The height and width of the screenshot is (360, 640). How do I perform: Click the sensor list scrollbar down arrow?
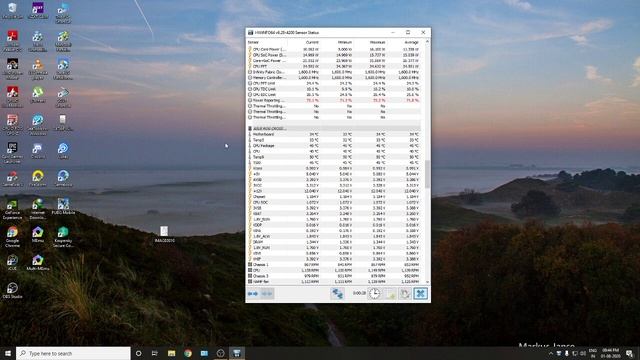(x=427, y=282)
